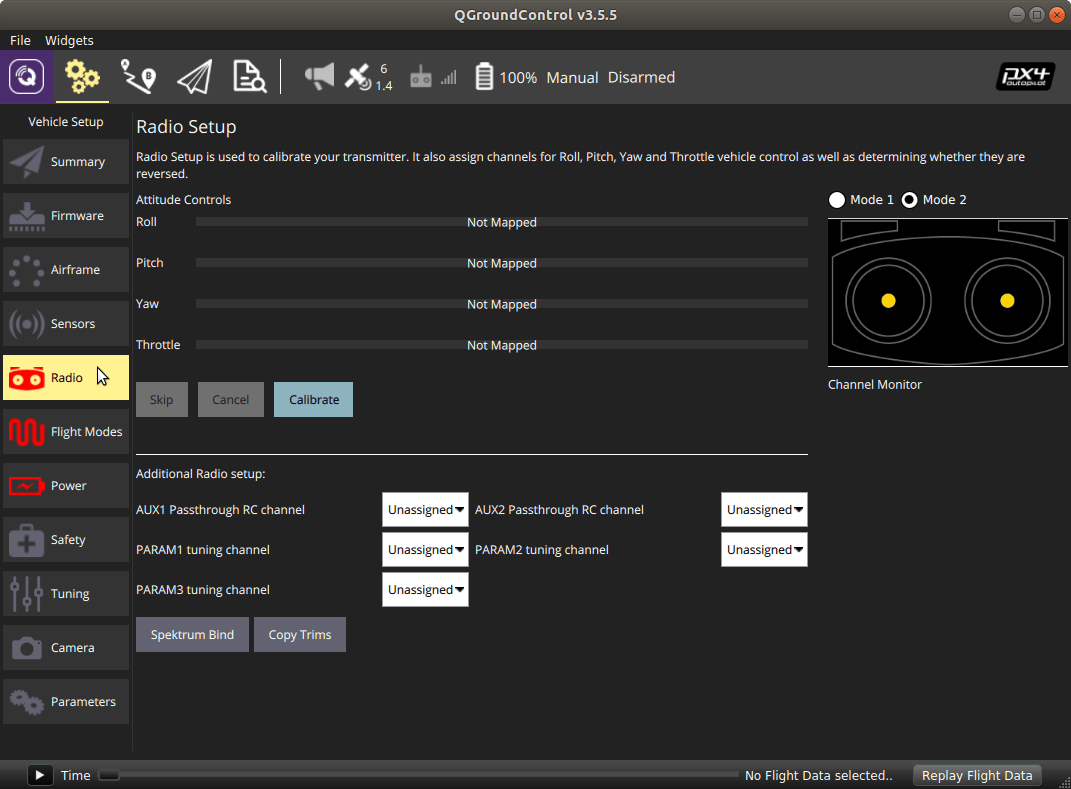
Task: Go to the Parameters setup page
Action: [x=66, y=702]
